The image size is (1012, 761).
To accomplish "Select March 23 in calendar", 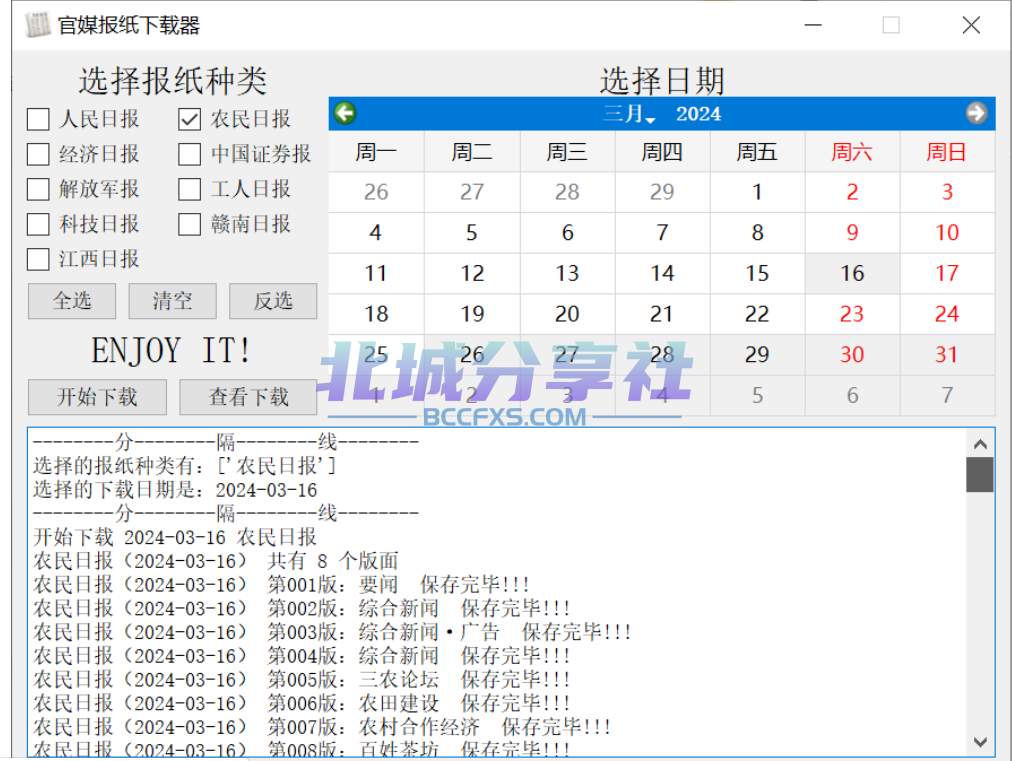I will pos(852,314).
